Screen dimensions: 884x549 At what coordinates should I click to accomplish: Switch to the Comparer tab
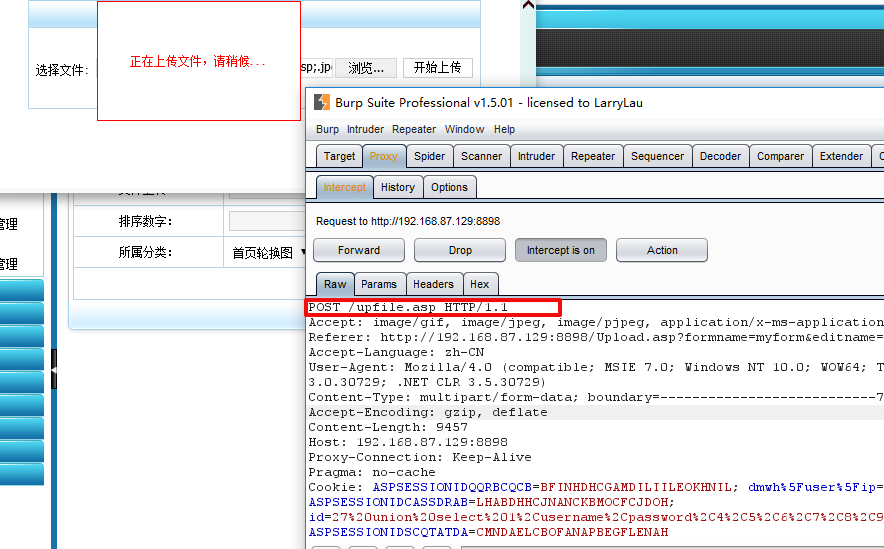[x=780, y=156]
